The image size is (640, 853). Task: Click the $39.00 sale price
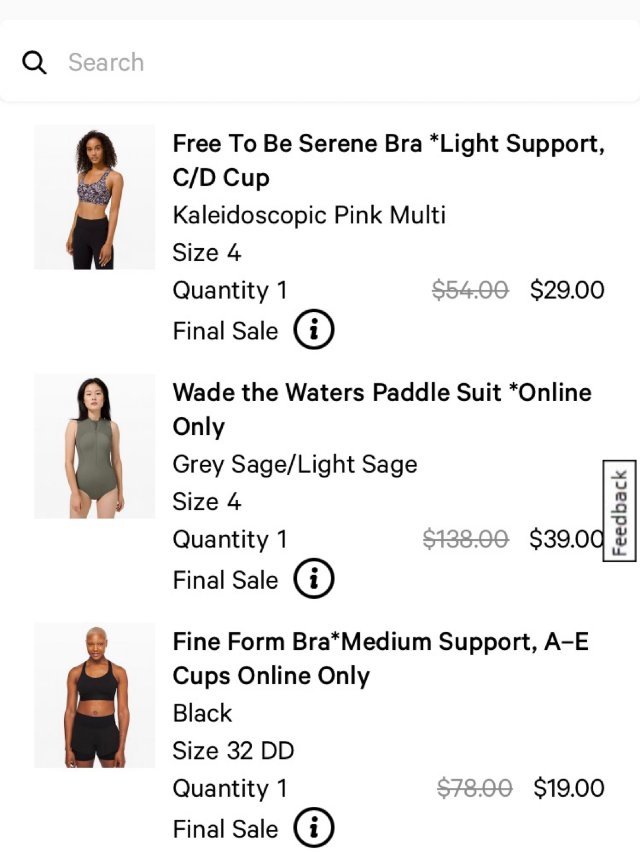tap(565, 539)
